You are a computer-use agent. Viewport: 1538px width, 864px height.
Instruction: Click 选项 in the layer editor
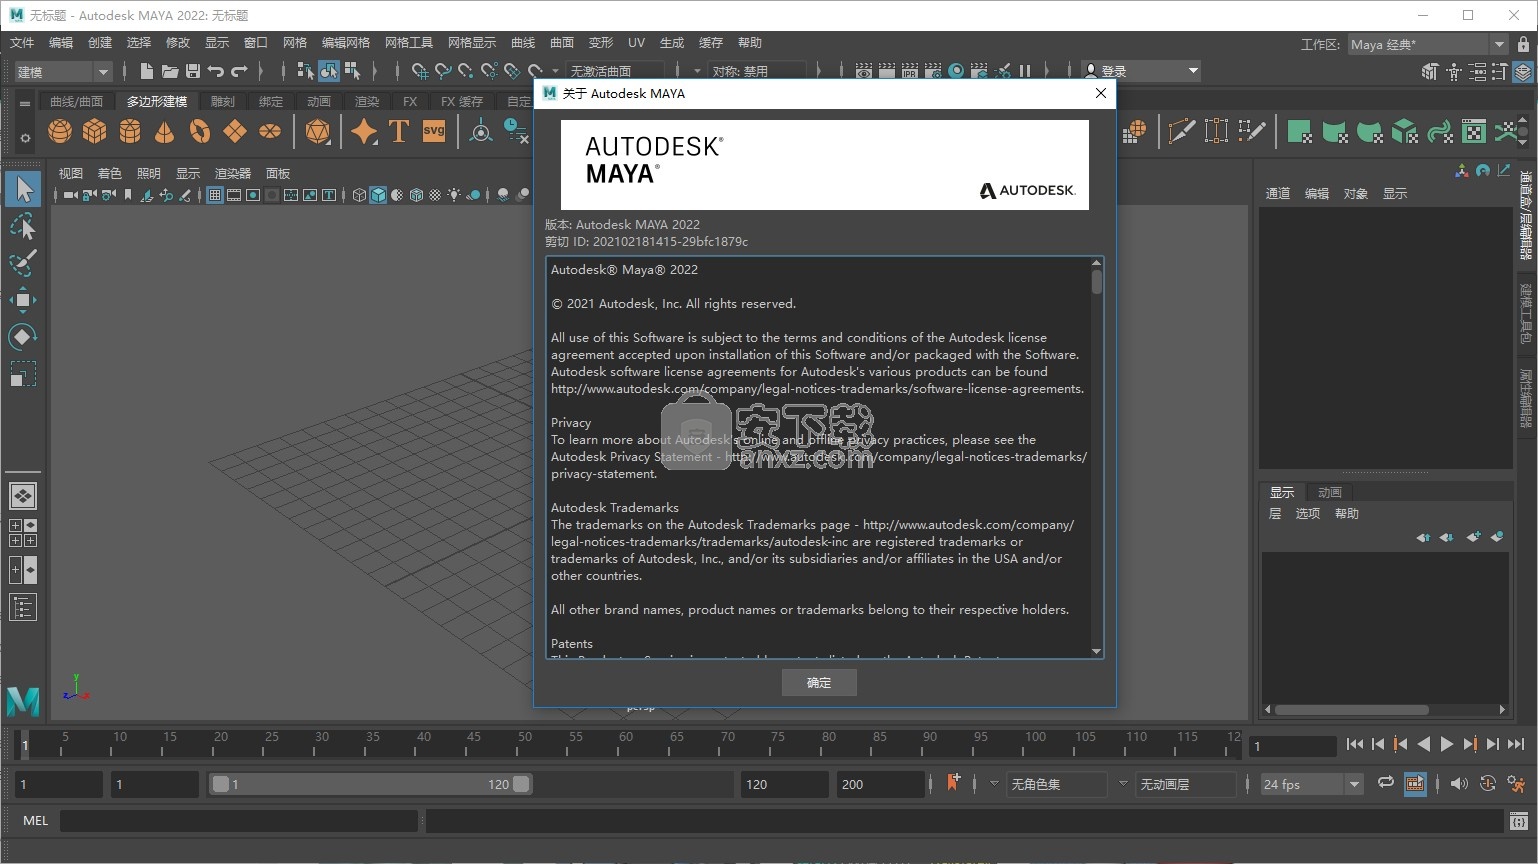[1308, 513]
